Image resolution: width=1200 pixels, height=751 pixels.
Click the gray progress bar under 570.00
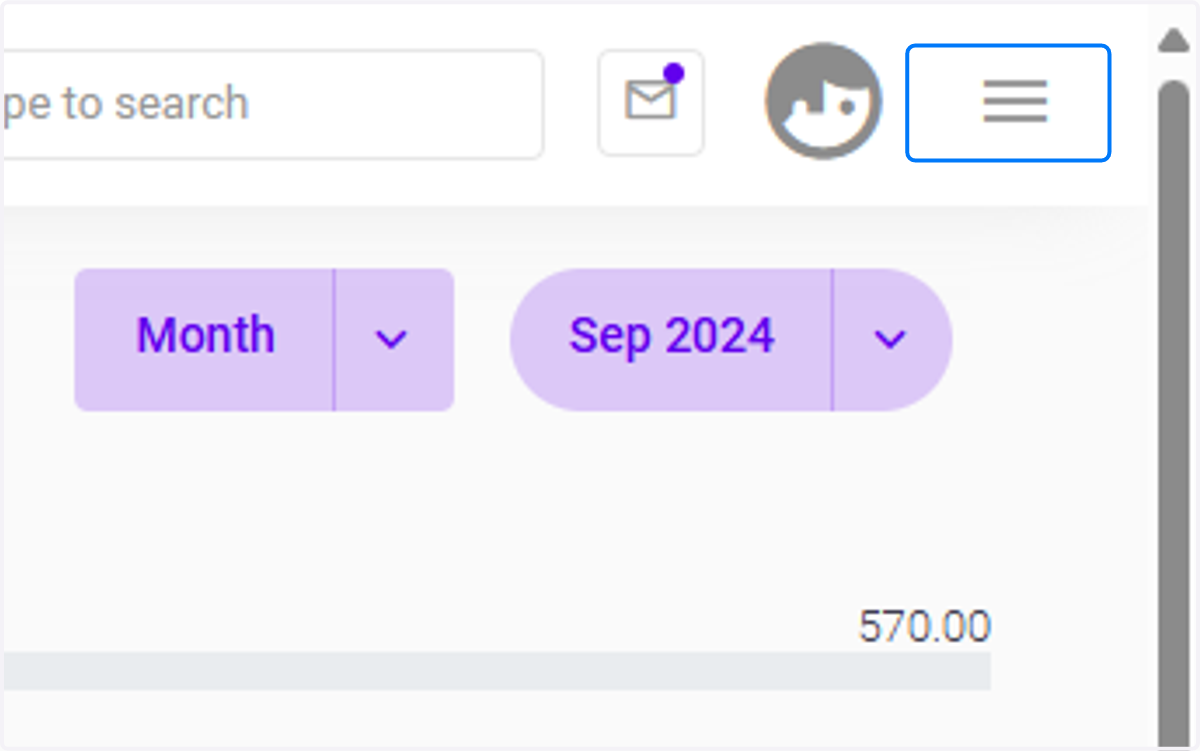click(497, 671)
